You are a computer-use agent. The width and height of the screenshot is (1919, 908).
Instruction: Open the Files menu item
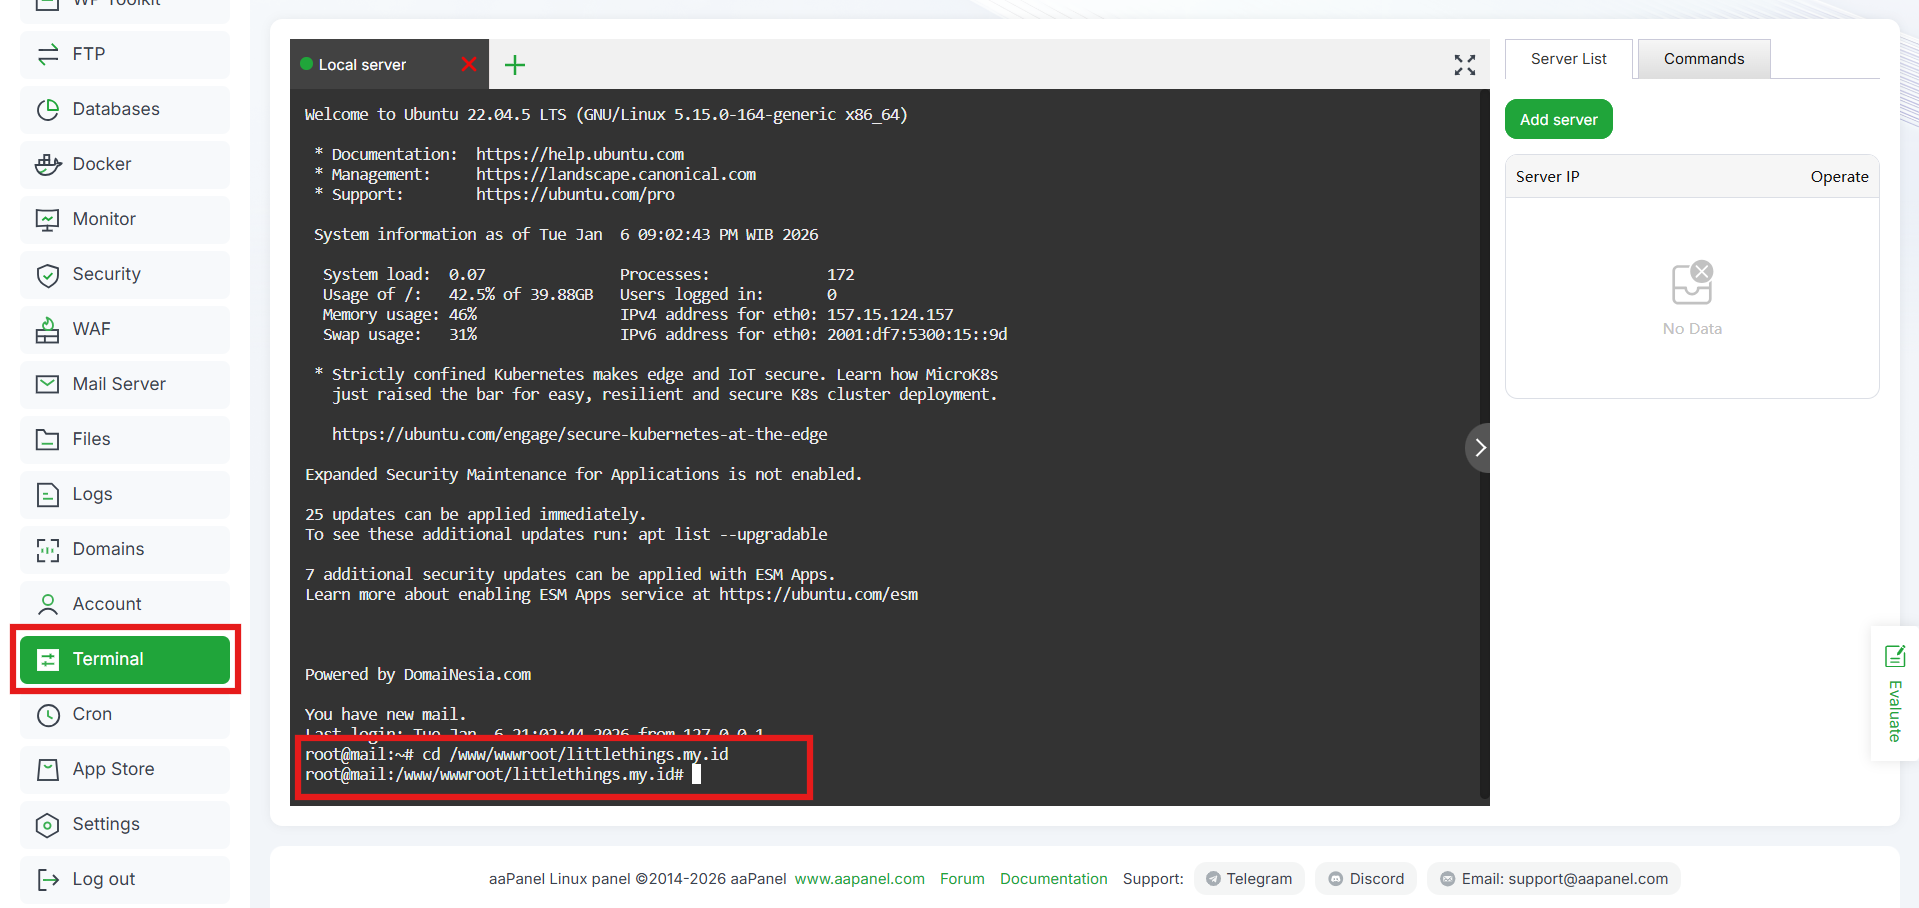pos(125,439)
